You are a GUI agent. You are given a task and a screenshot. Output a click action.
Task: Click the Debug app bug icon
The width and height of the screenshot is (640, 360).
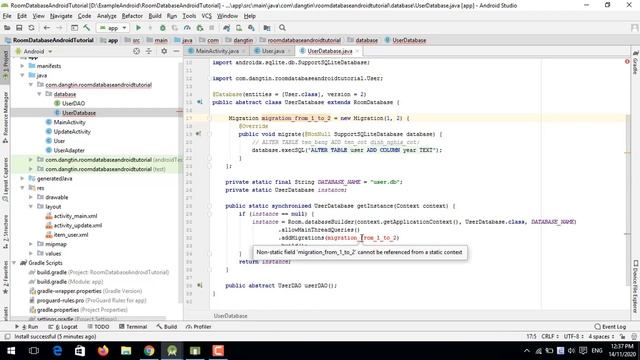click(162, 28)
